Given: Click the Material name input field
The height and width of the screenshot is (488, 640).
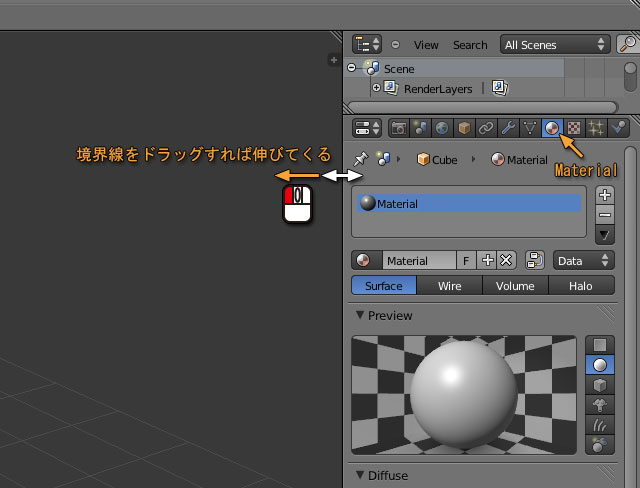Looking at the screenshot, I should (x=419, y=260).
